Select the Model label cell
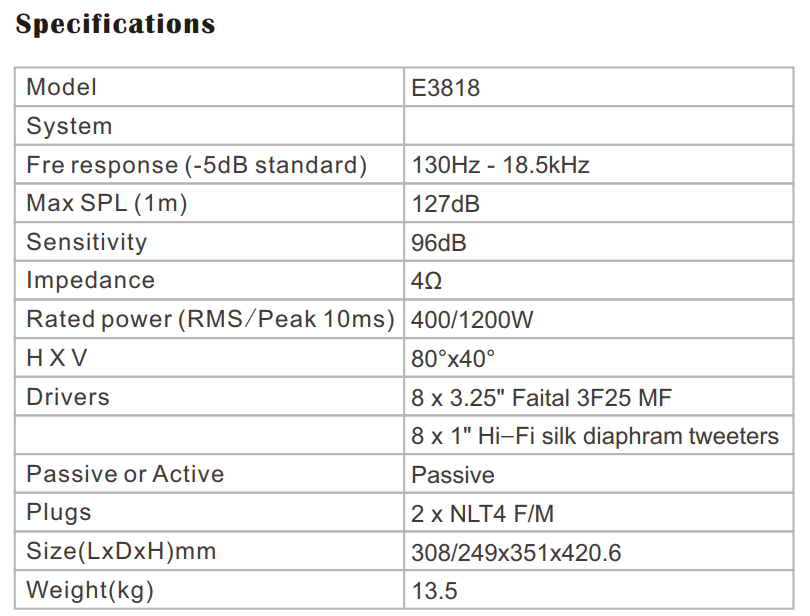810x616 pixels. coord(62,87)
